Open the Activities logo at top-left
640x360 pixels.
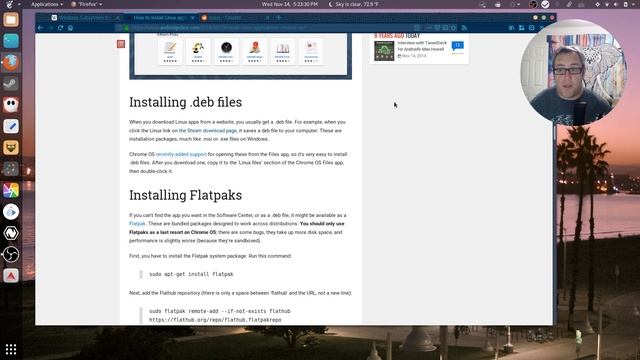[10, 4]
